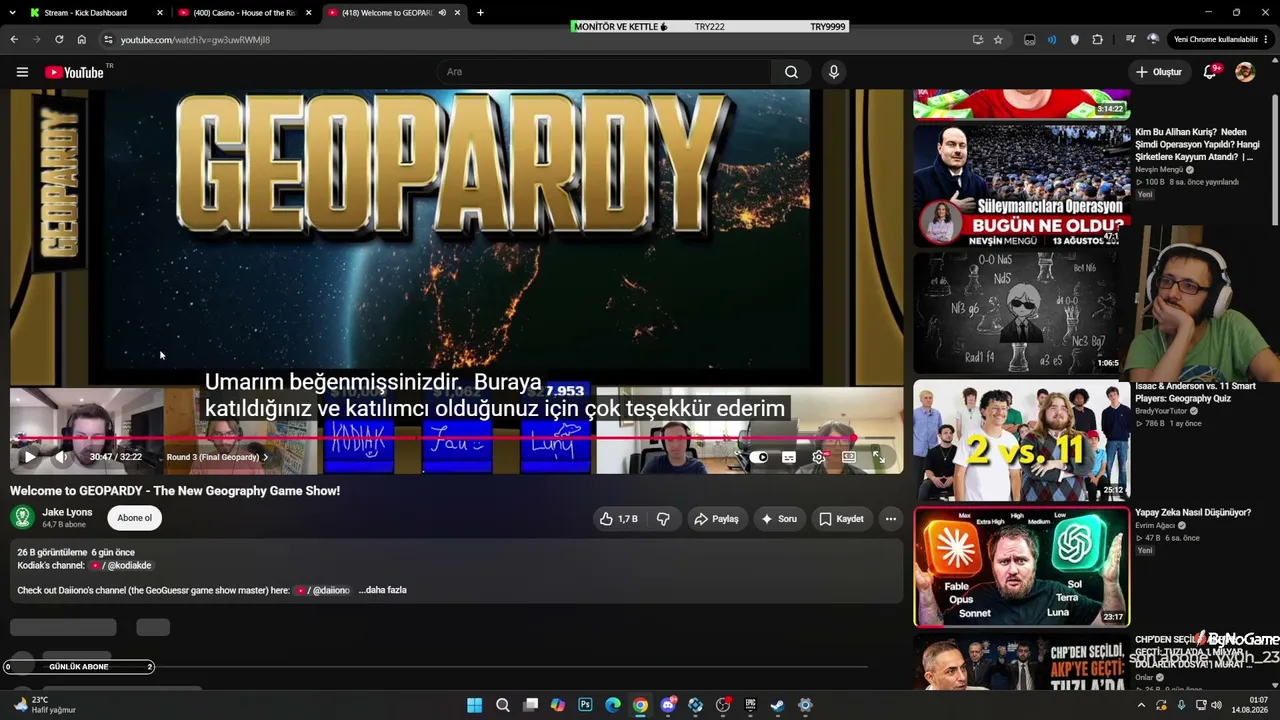1280x720 pixels.
Task: Show hidden system tray icons
Action: [1141, 705]
